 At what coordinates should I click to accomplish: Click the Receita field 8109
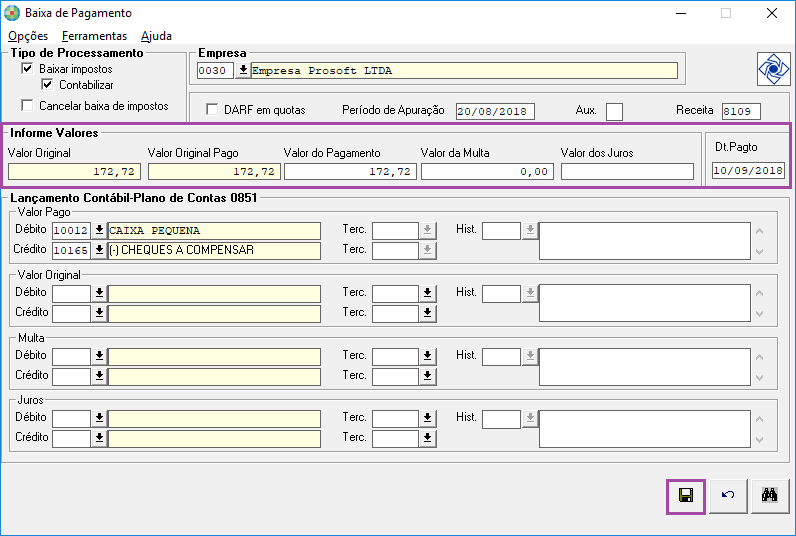pyautogui.click(x=741, y=111)
